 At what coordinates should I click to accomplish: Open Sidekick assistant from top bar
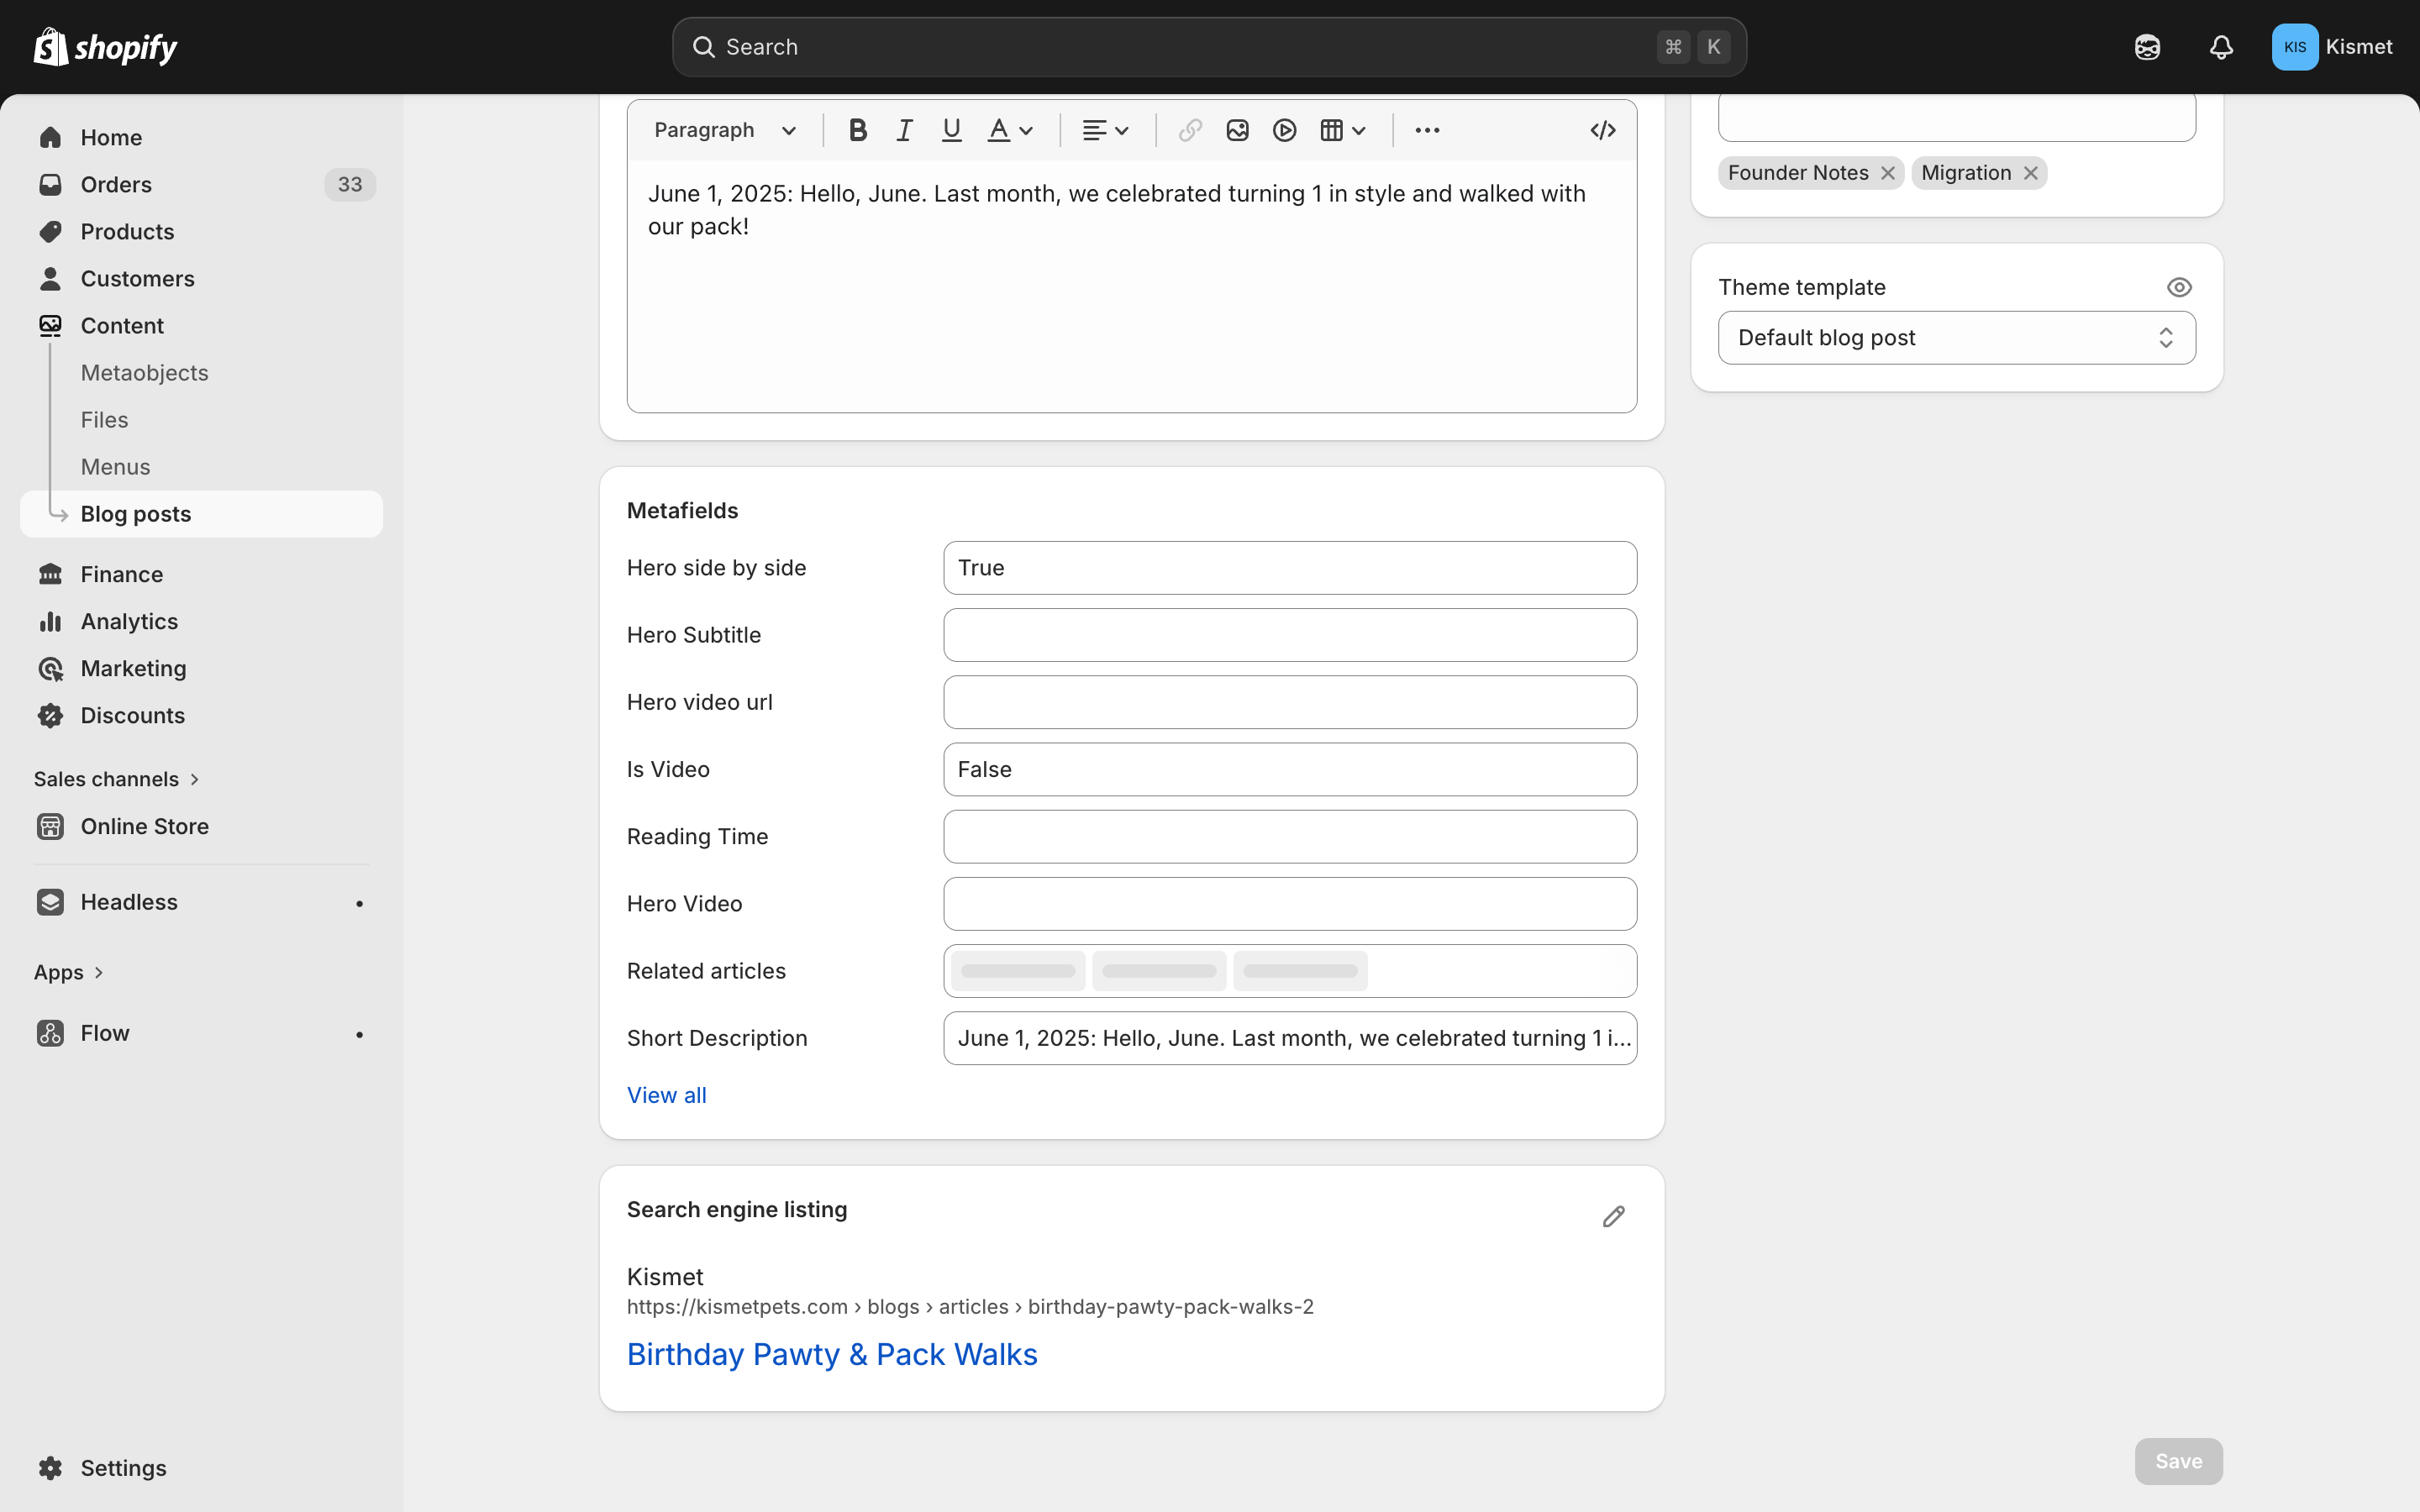pyautogui.click(x=2147, y=46)
